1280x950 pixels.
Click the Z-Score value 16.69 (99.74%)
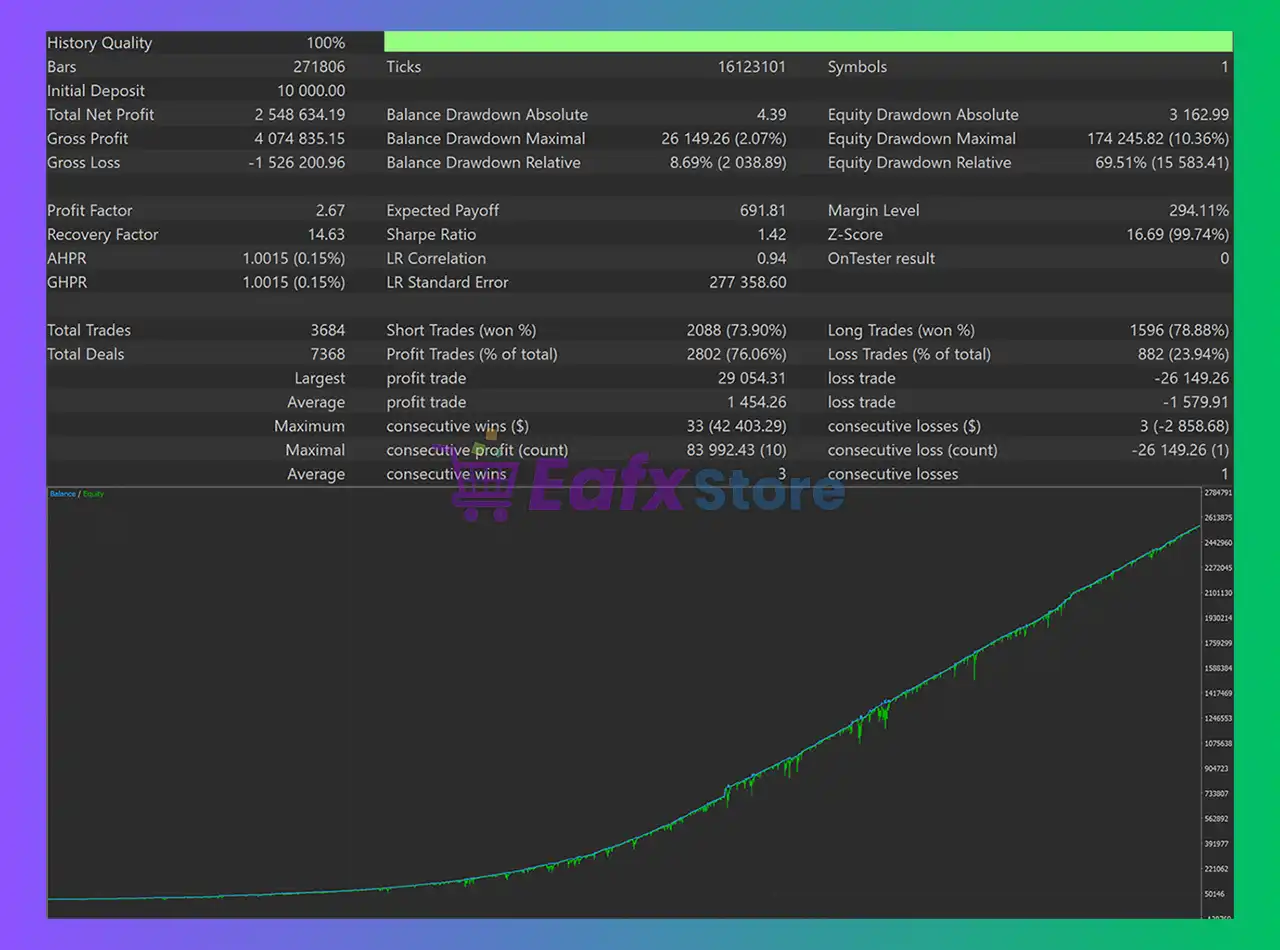[1177, 235]
